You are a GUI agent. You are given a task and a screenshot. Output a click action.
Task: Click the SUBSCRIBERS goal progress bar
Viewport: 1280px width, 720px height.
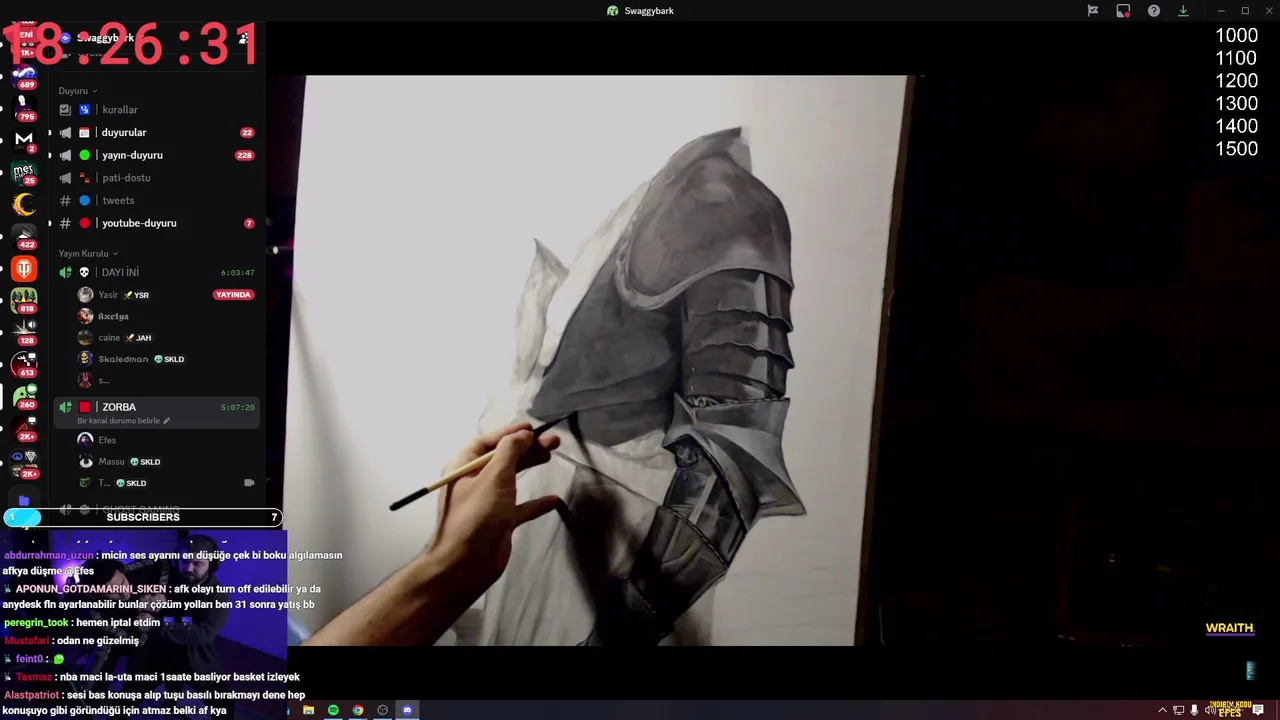pyautogui.click(x=143, y=517)
